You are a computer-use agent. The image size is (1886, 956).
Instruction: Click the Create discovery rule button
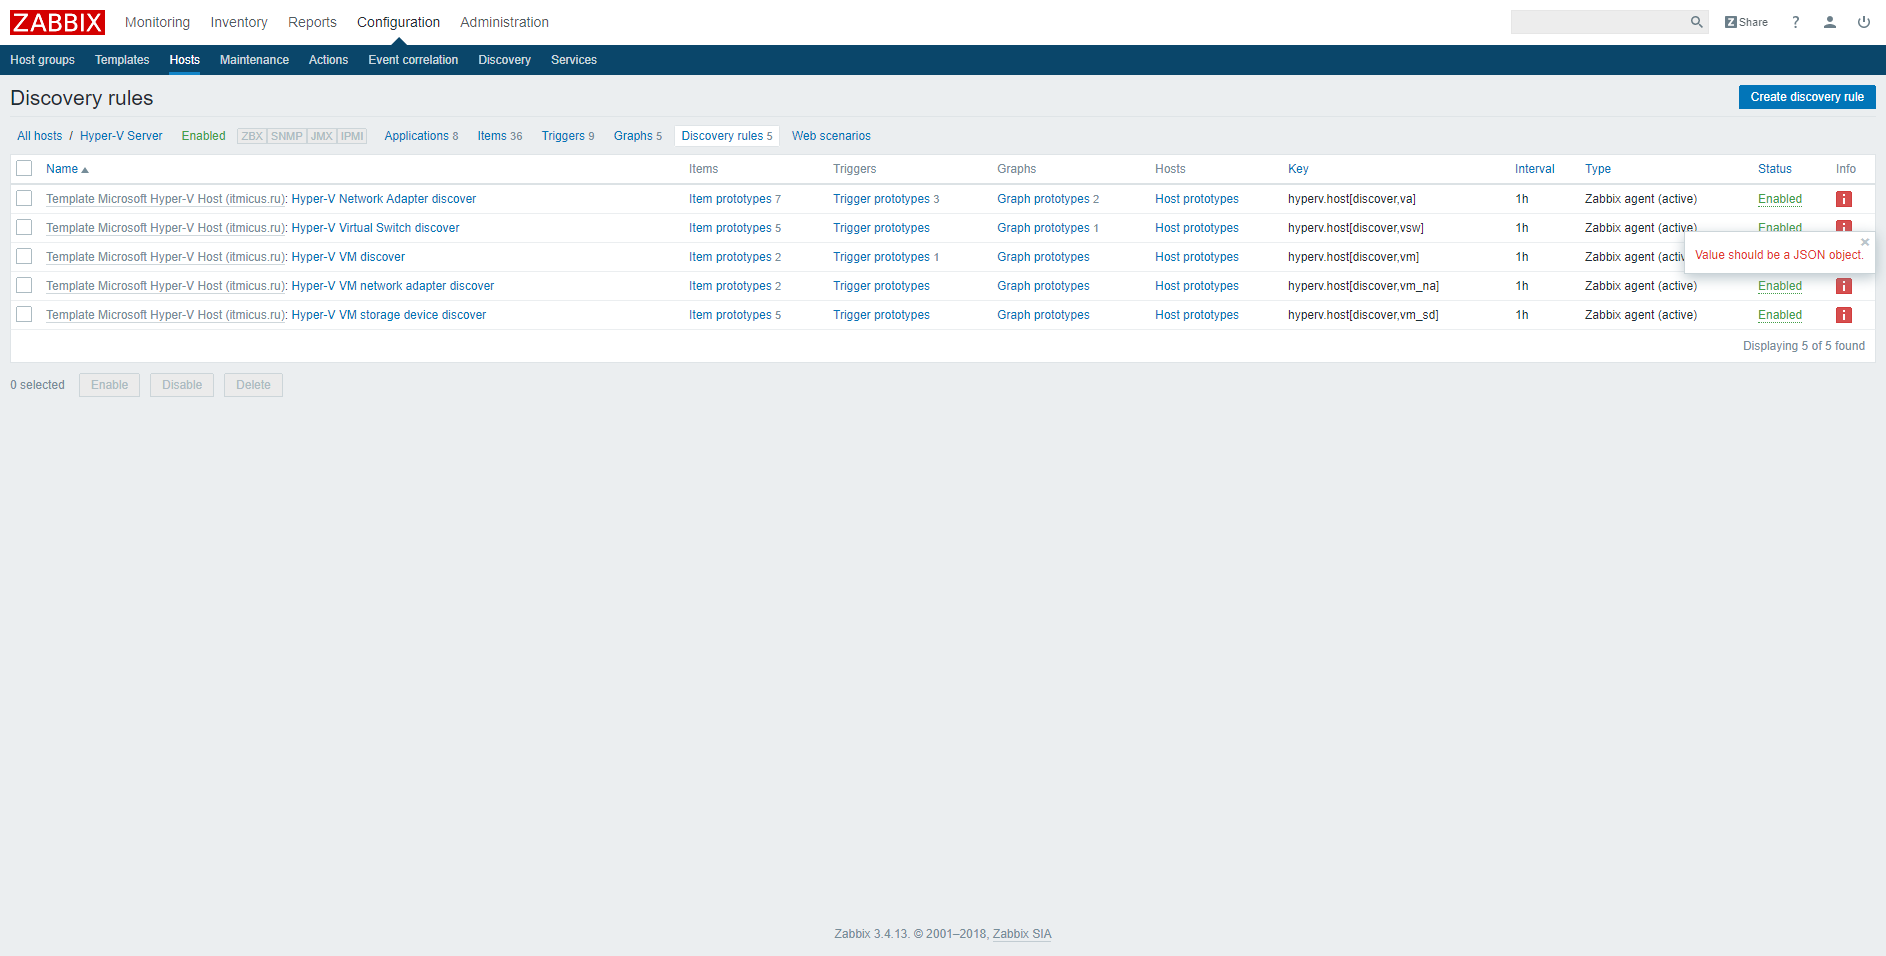(x=1807, y=97)
